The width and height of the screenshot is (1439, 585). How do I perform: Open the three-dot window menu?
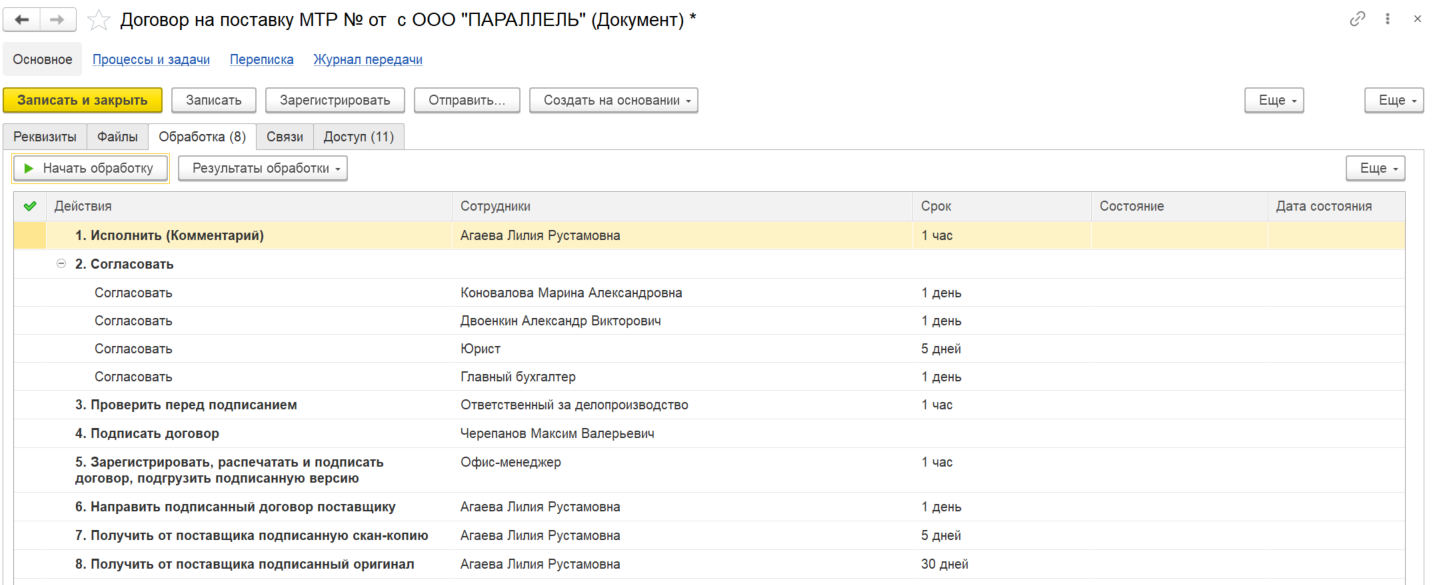click(1388, 19)
